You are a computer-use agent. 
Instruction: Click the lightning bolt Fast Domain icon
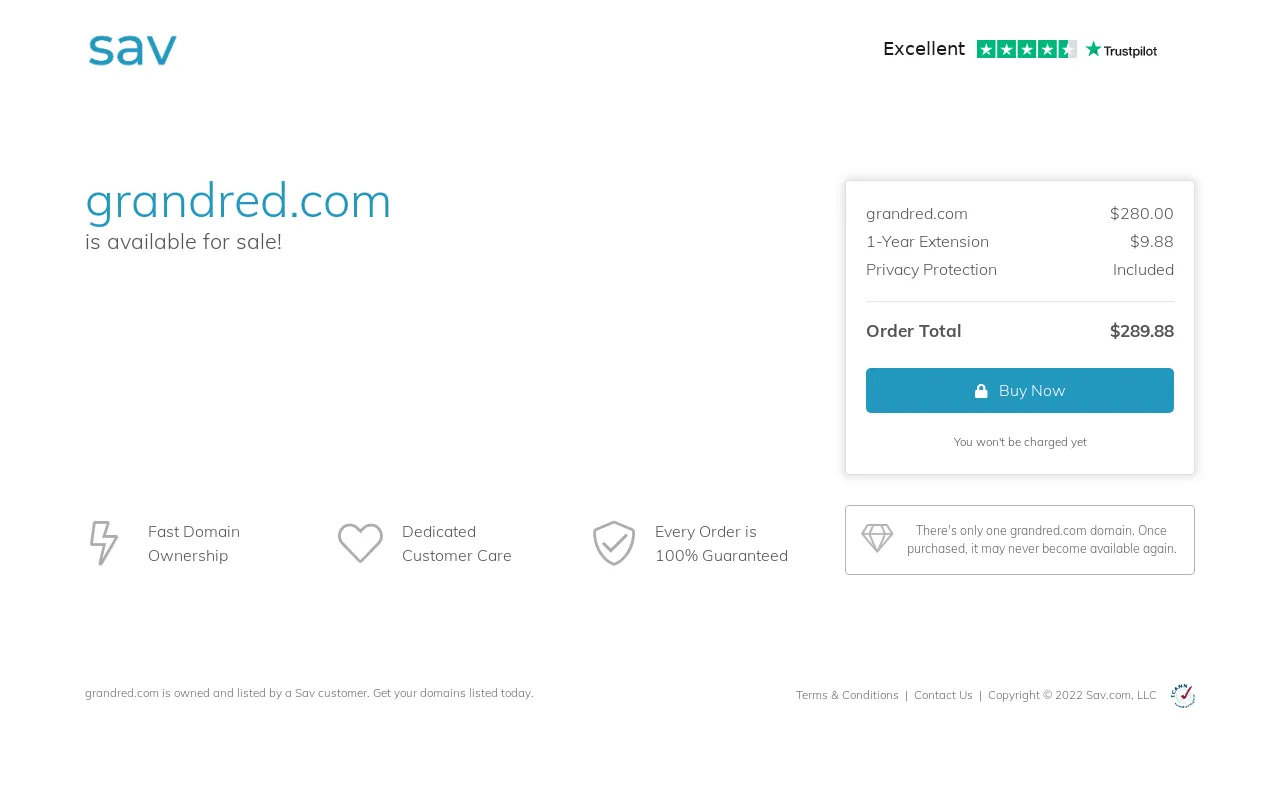click(103, 543)
